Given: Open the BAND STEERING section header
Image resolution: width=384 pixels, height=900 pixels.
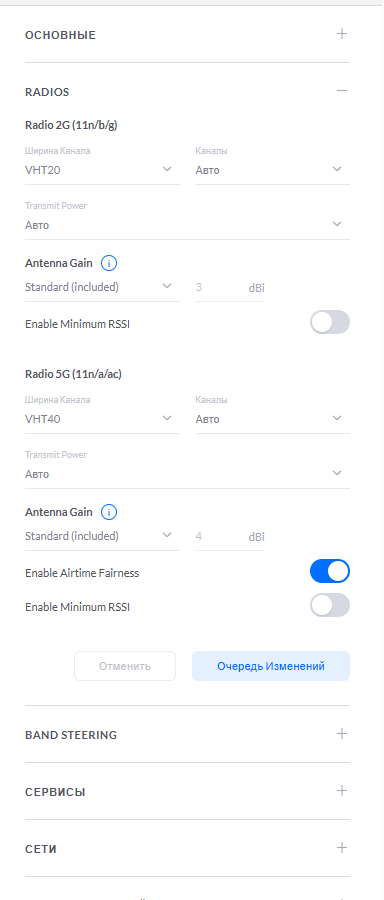Looking at the screenshot, I should (187, 735).
